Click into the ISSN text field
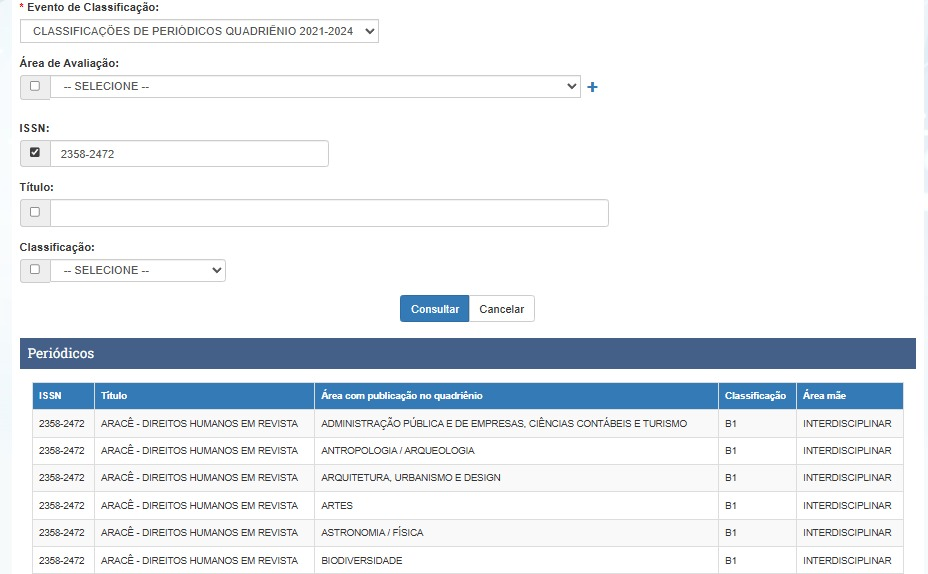 [x=189, y=154]
